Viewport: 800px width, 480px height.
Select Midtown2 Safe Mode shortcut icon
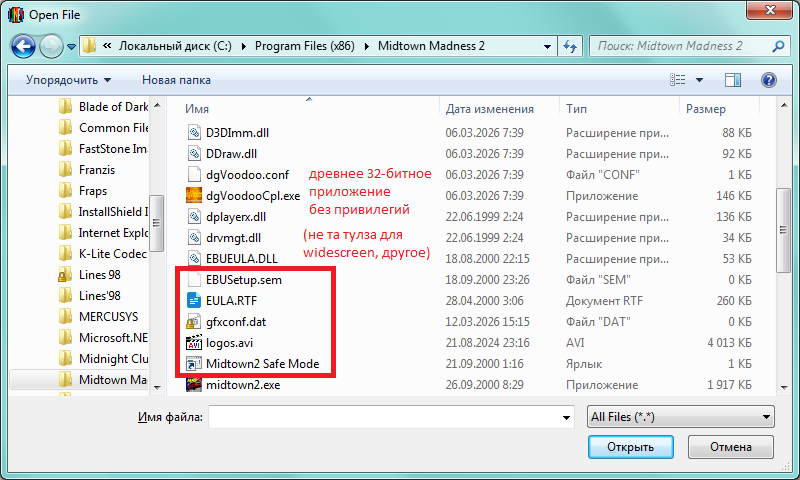coord(194,364)
